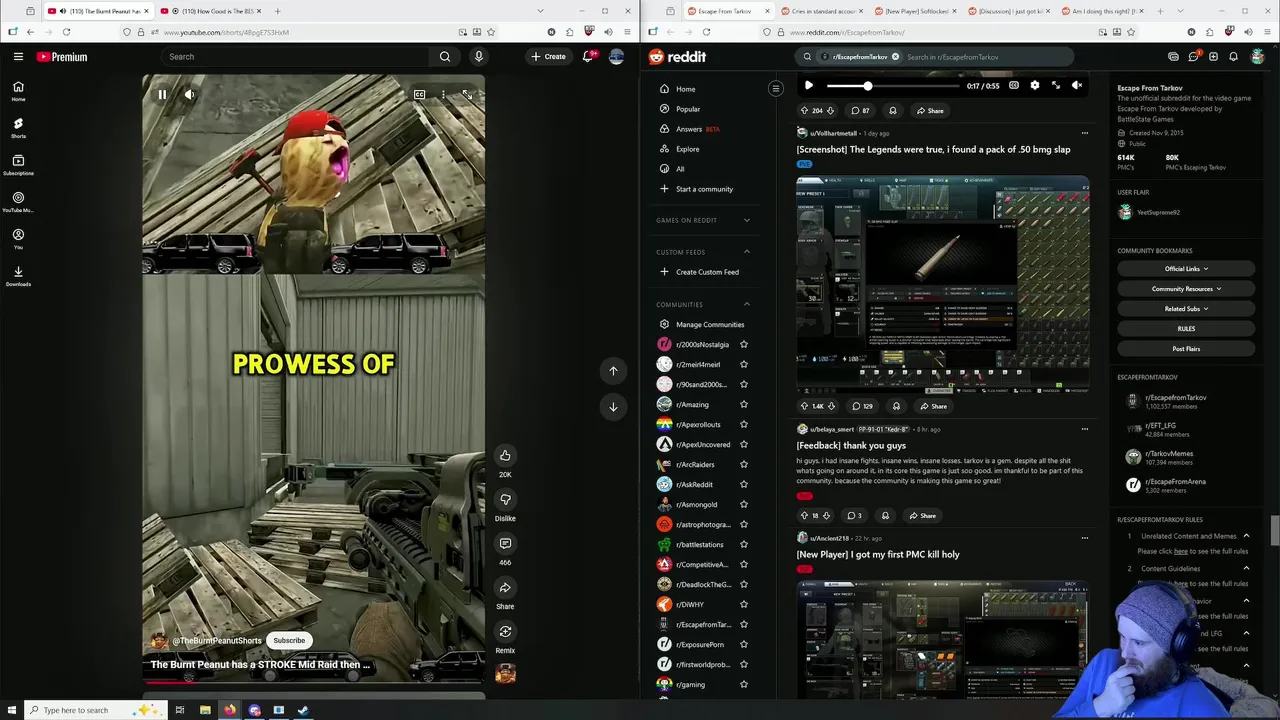The image size is (1280, 720).
Task: Click Post Flairs bookmark button
Action: 1186,349
